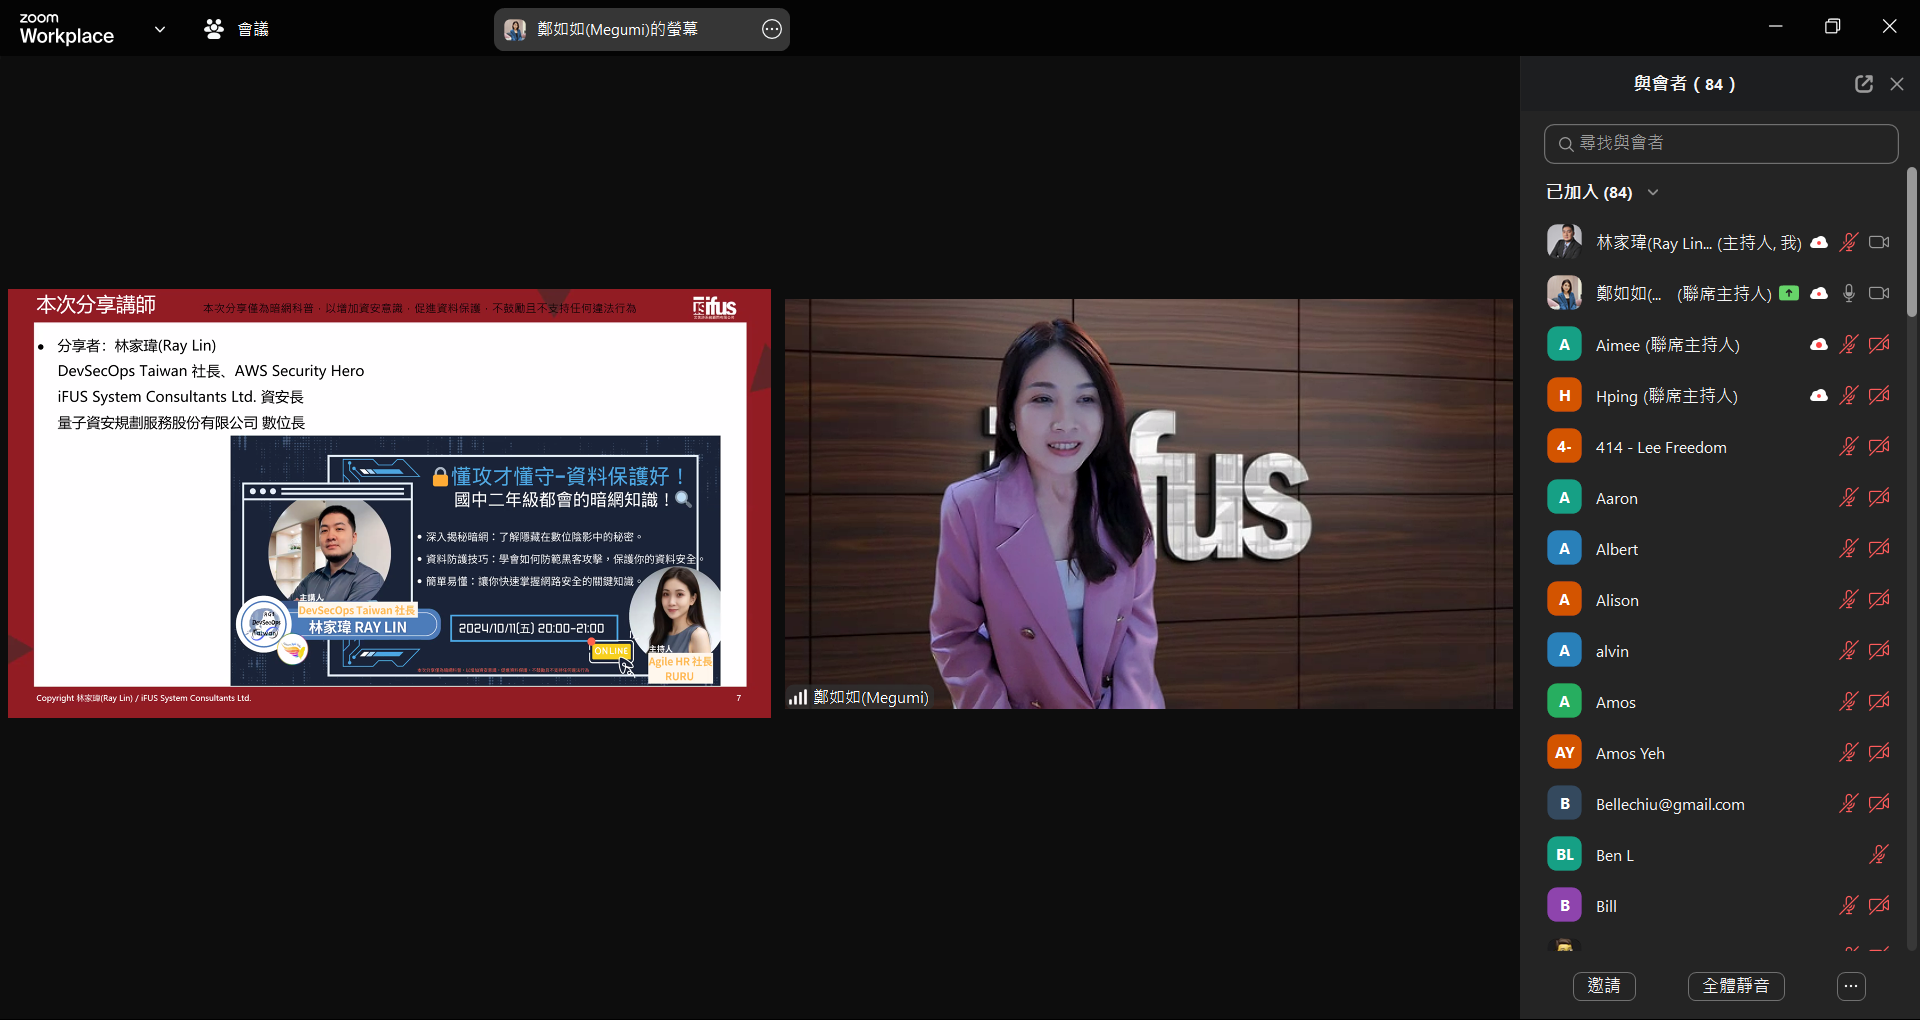Click the 尋找與會者 search field
This screenshot has width=1920, height=1020.
click(x=1720, y=144)
